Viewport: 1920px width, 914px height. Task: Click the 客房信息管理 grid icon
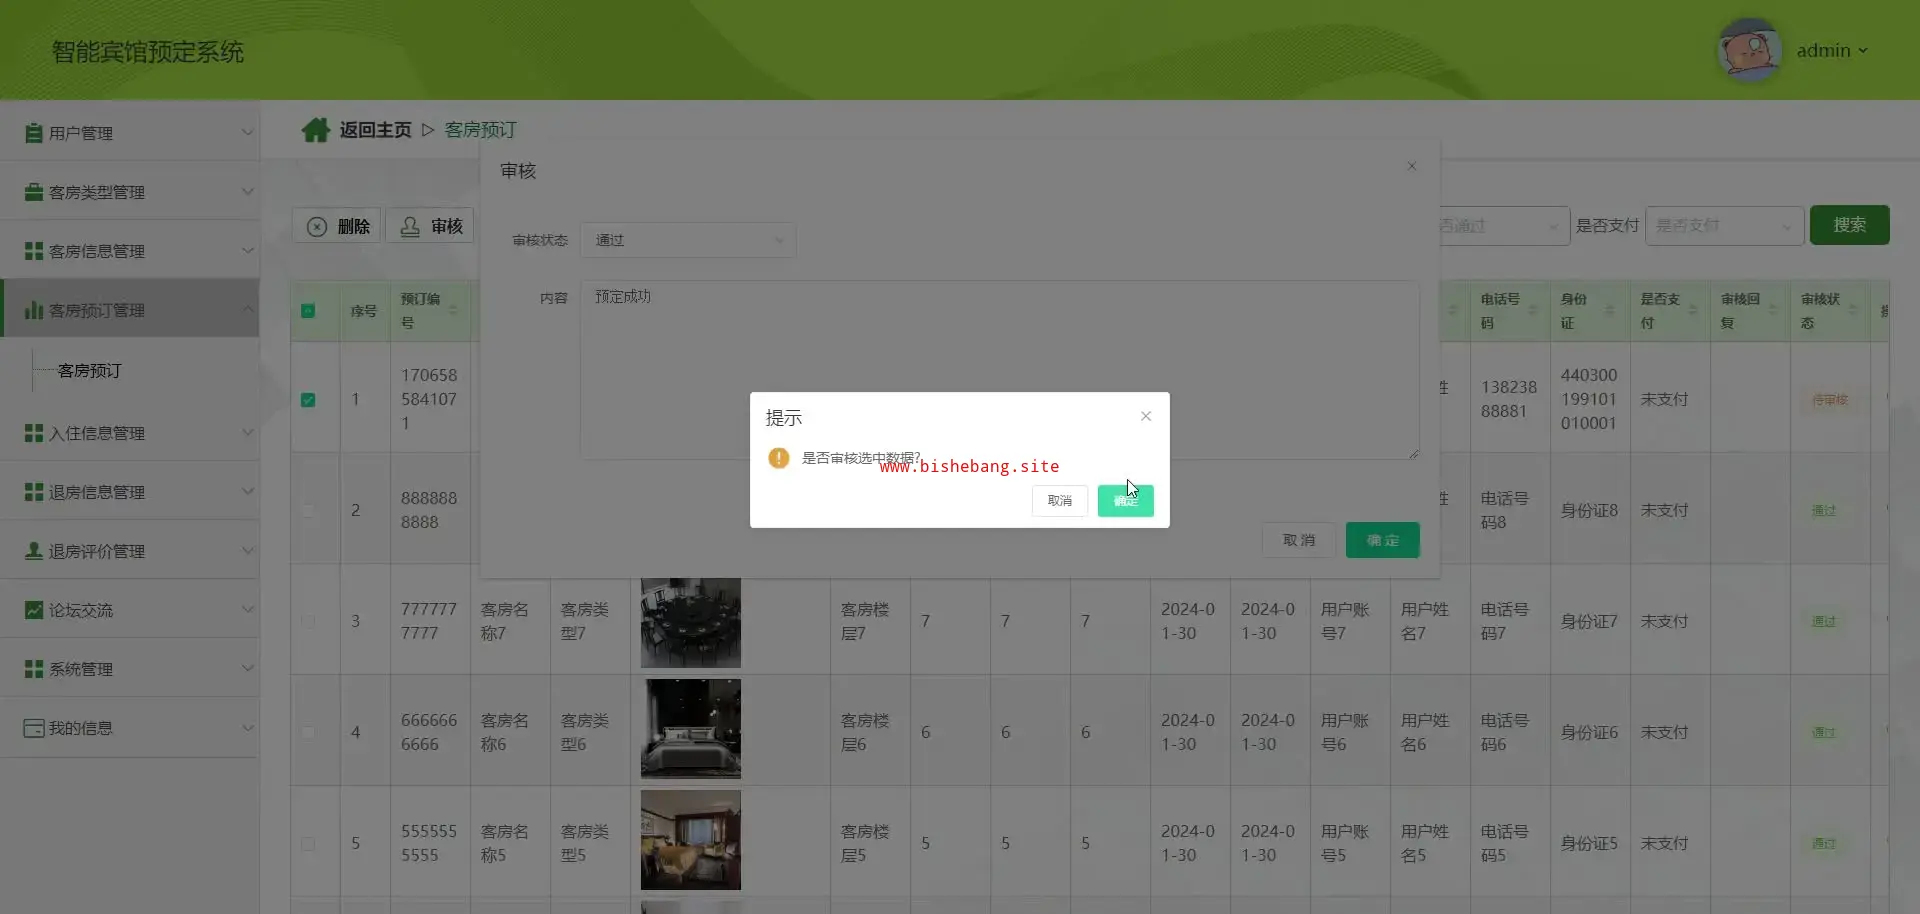pyautogui.click(x=34, y=251)
